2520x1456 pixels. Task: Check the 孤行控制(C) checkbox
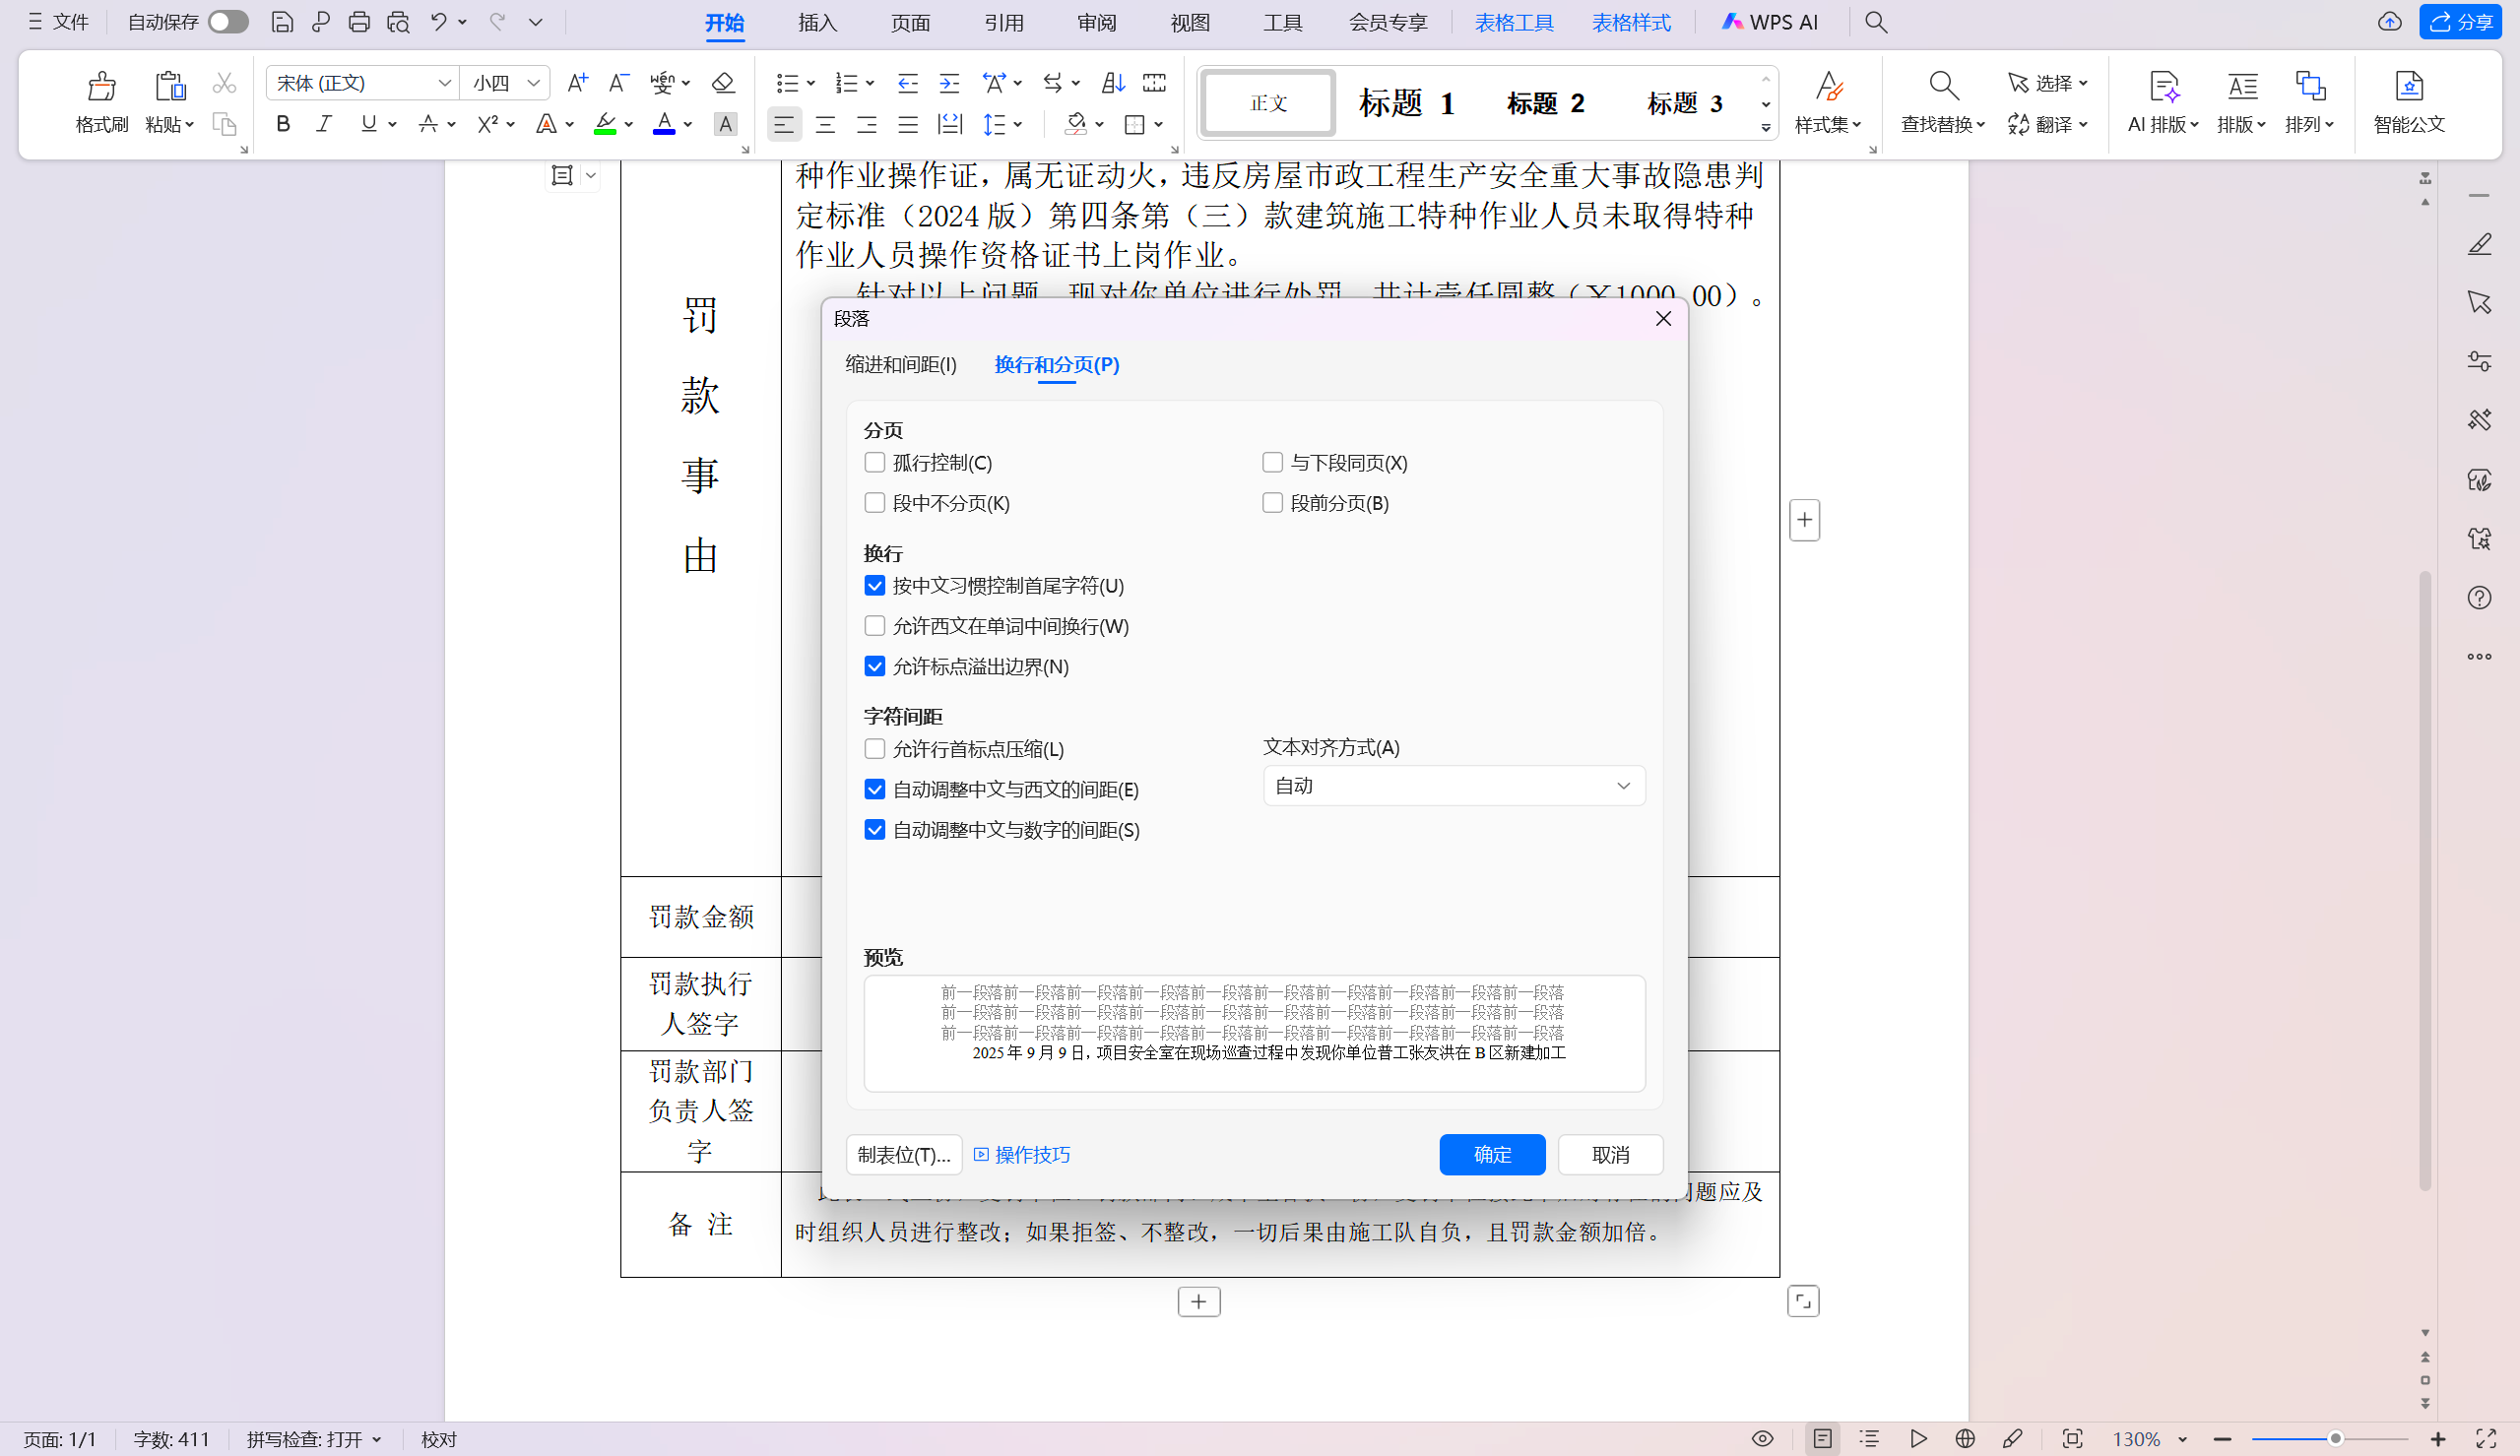coord(875,462)
